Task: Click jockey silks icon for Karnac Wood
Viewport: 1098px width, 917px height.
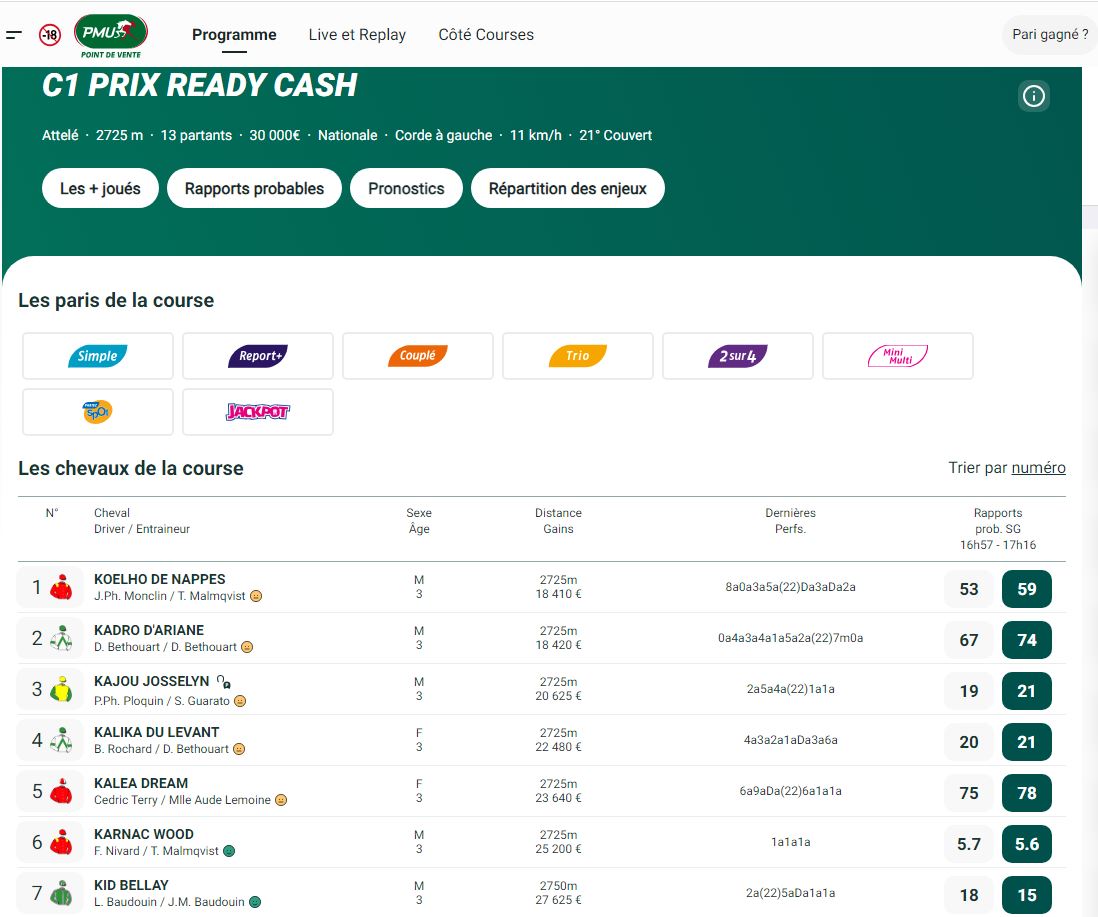Action: point(62,842)
